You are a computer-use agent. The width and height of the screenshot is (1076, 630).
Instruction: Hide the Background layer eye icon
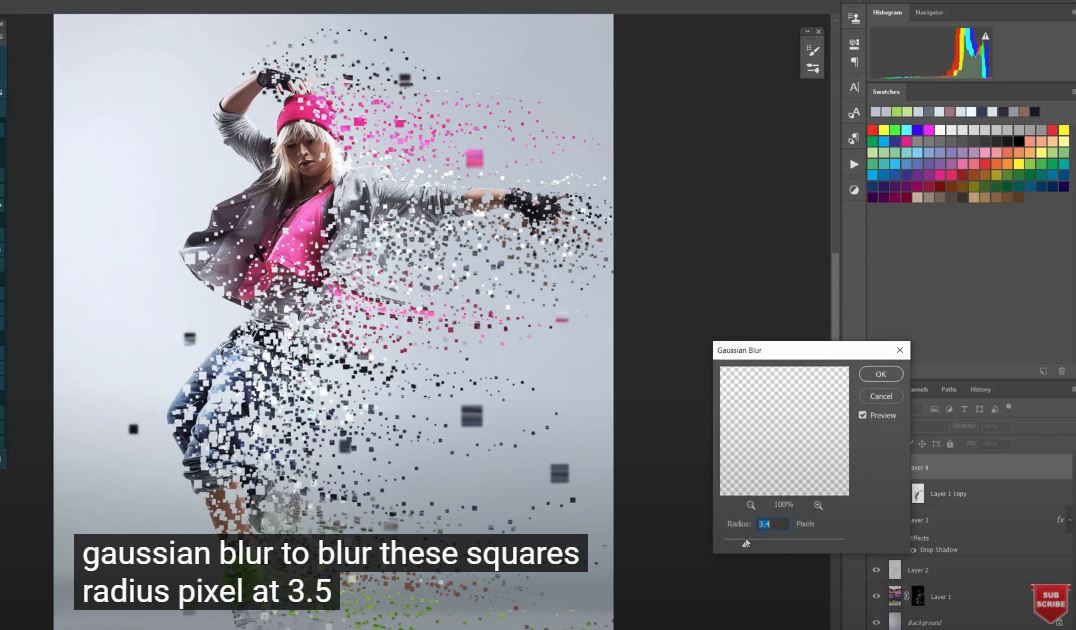(876, 622)
